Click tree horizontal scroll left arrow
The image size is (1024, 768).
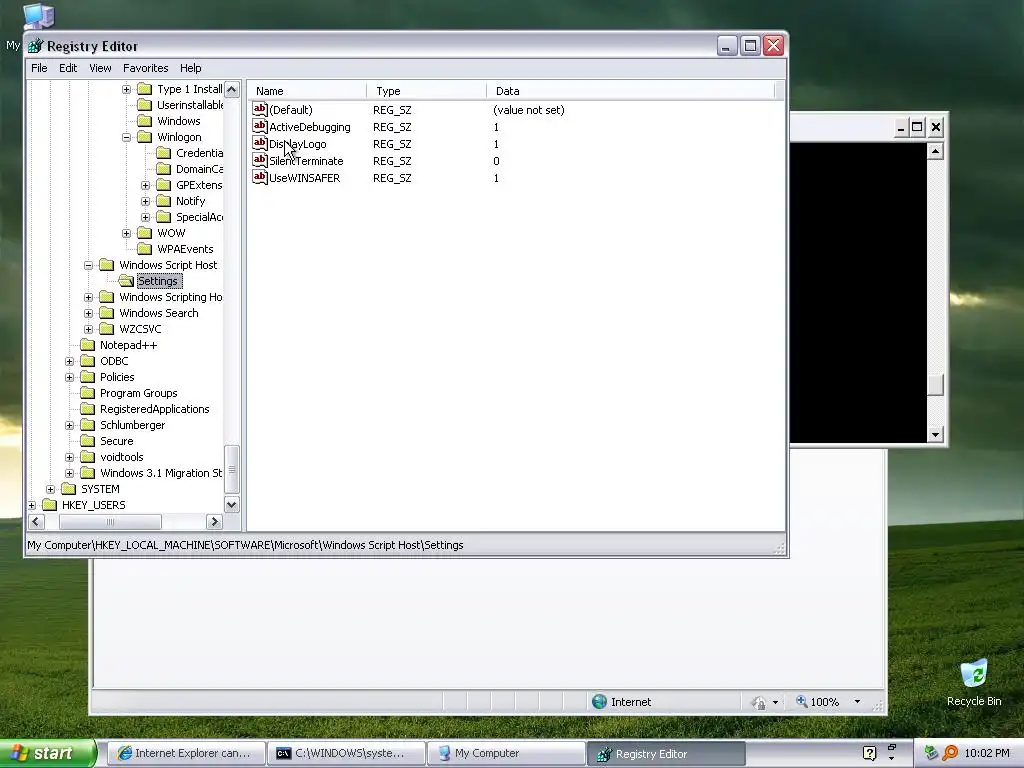(x=36, y=521)
